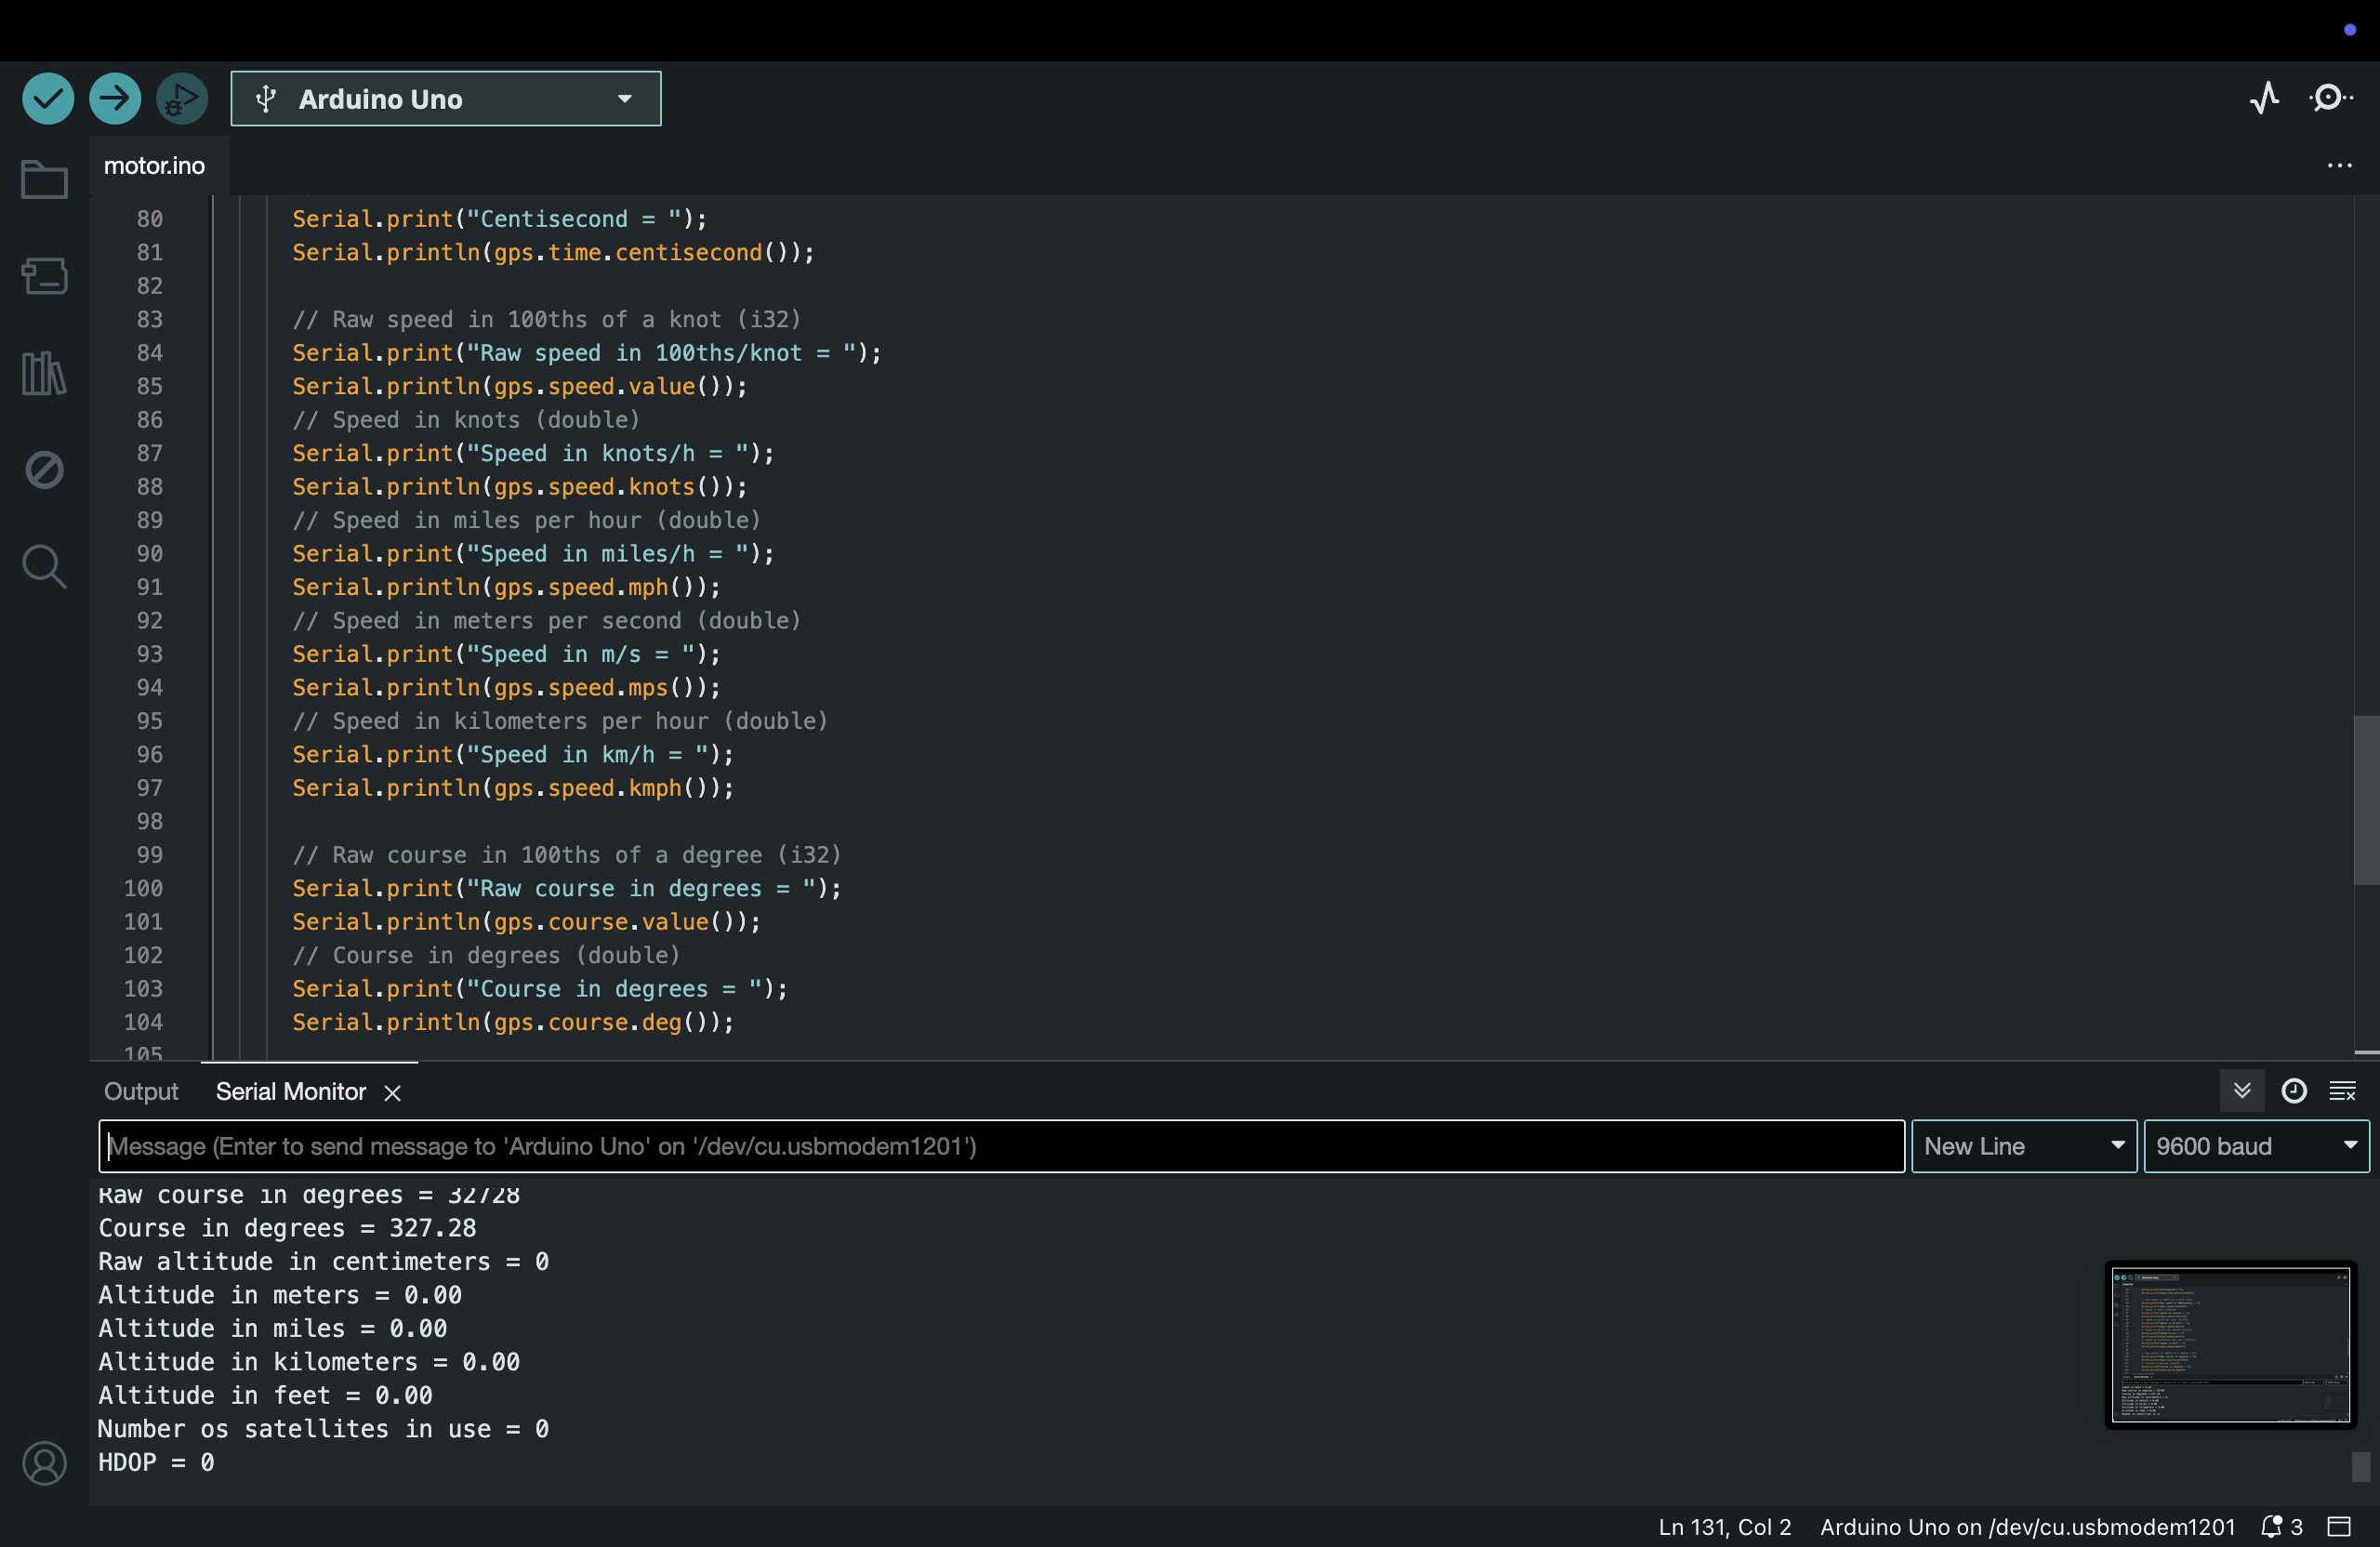Toggle autoscroll in the Serial Monitor
The height and width of the screenshot is (1547, 2380).
click(2242, 1090)
